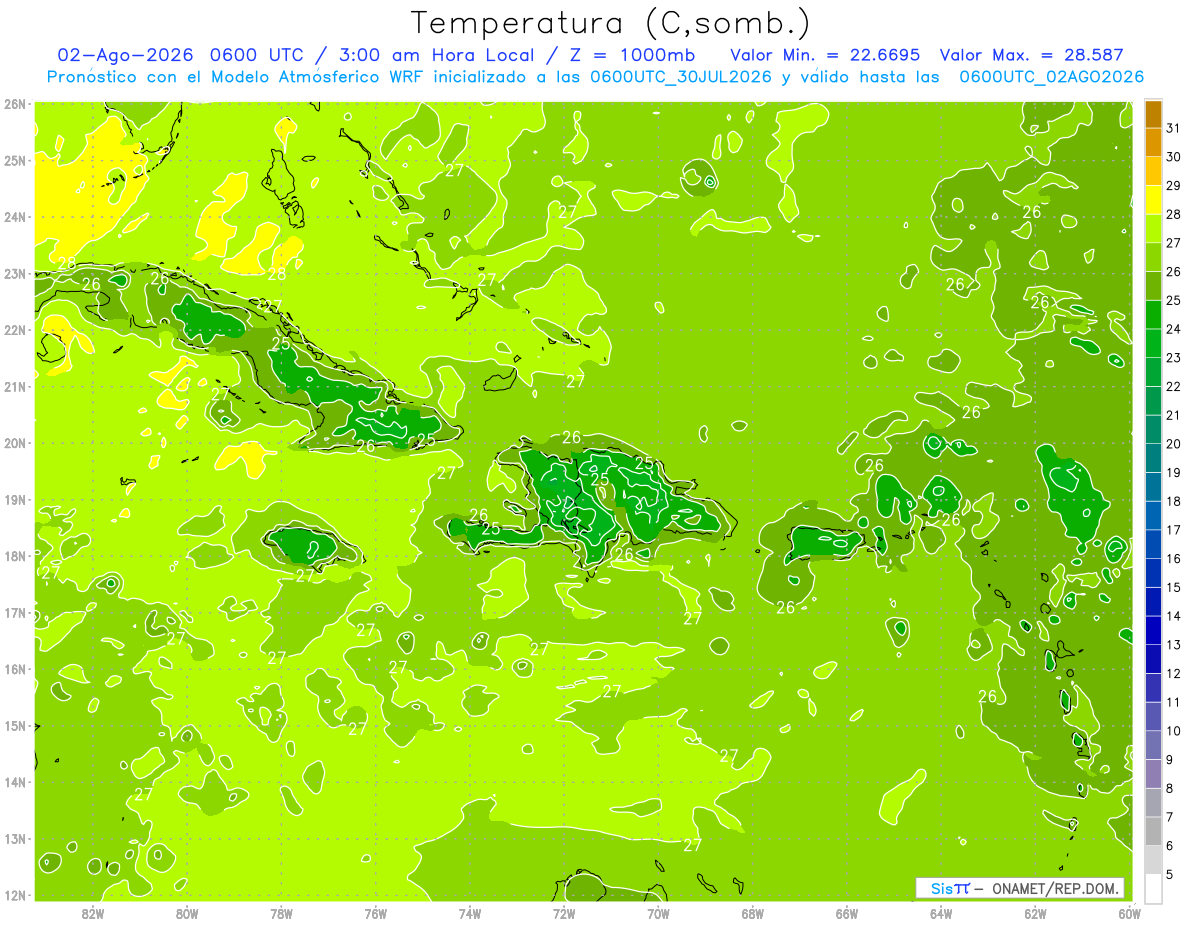
Task: Click the 18N latitude axis label
Action: [x=15, y=556]
